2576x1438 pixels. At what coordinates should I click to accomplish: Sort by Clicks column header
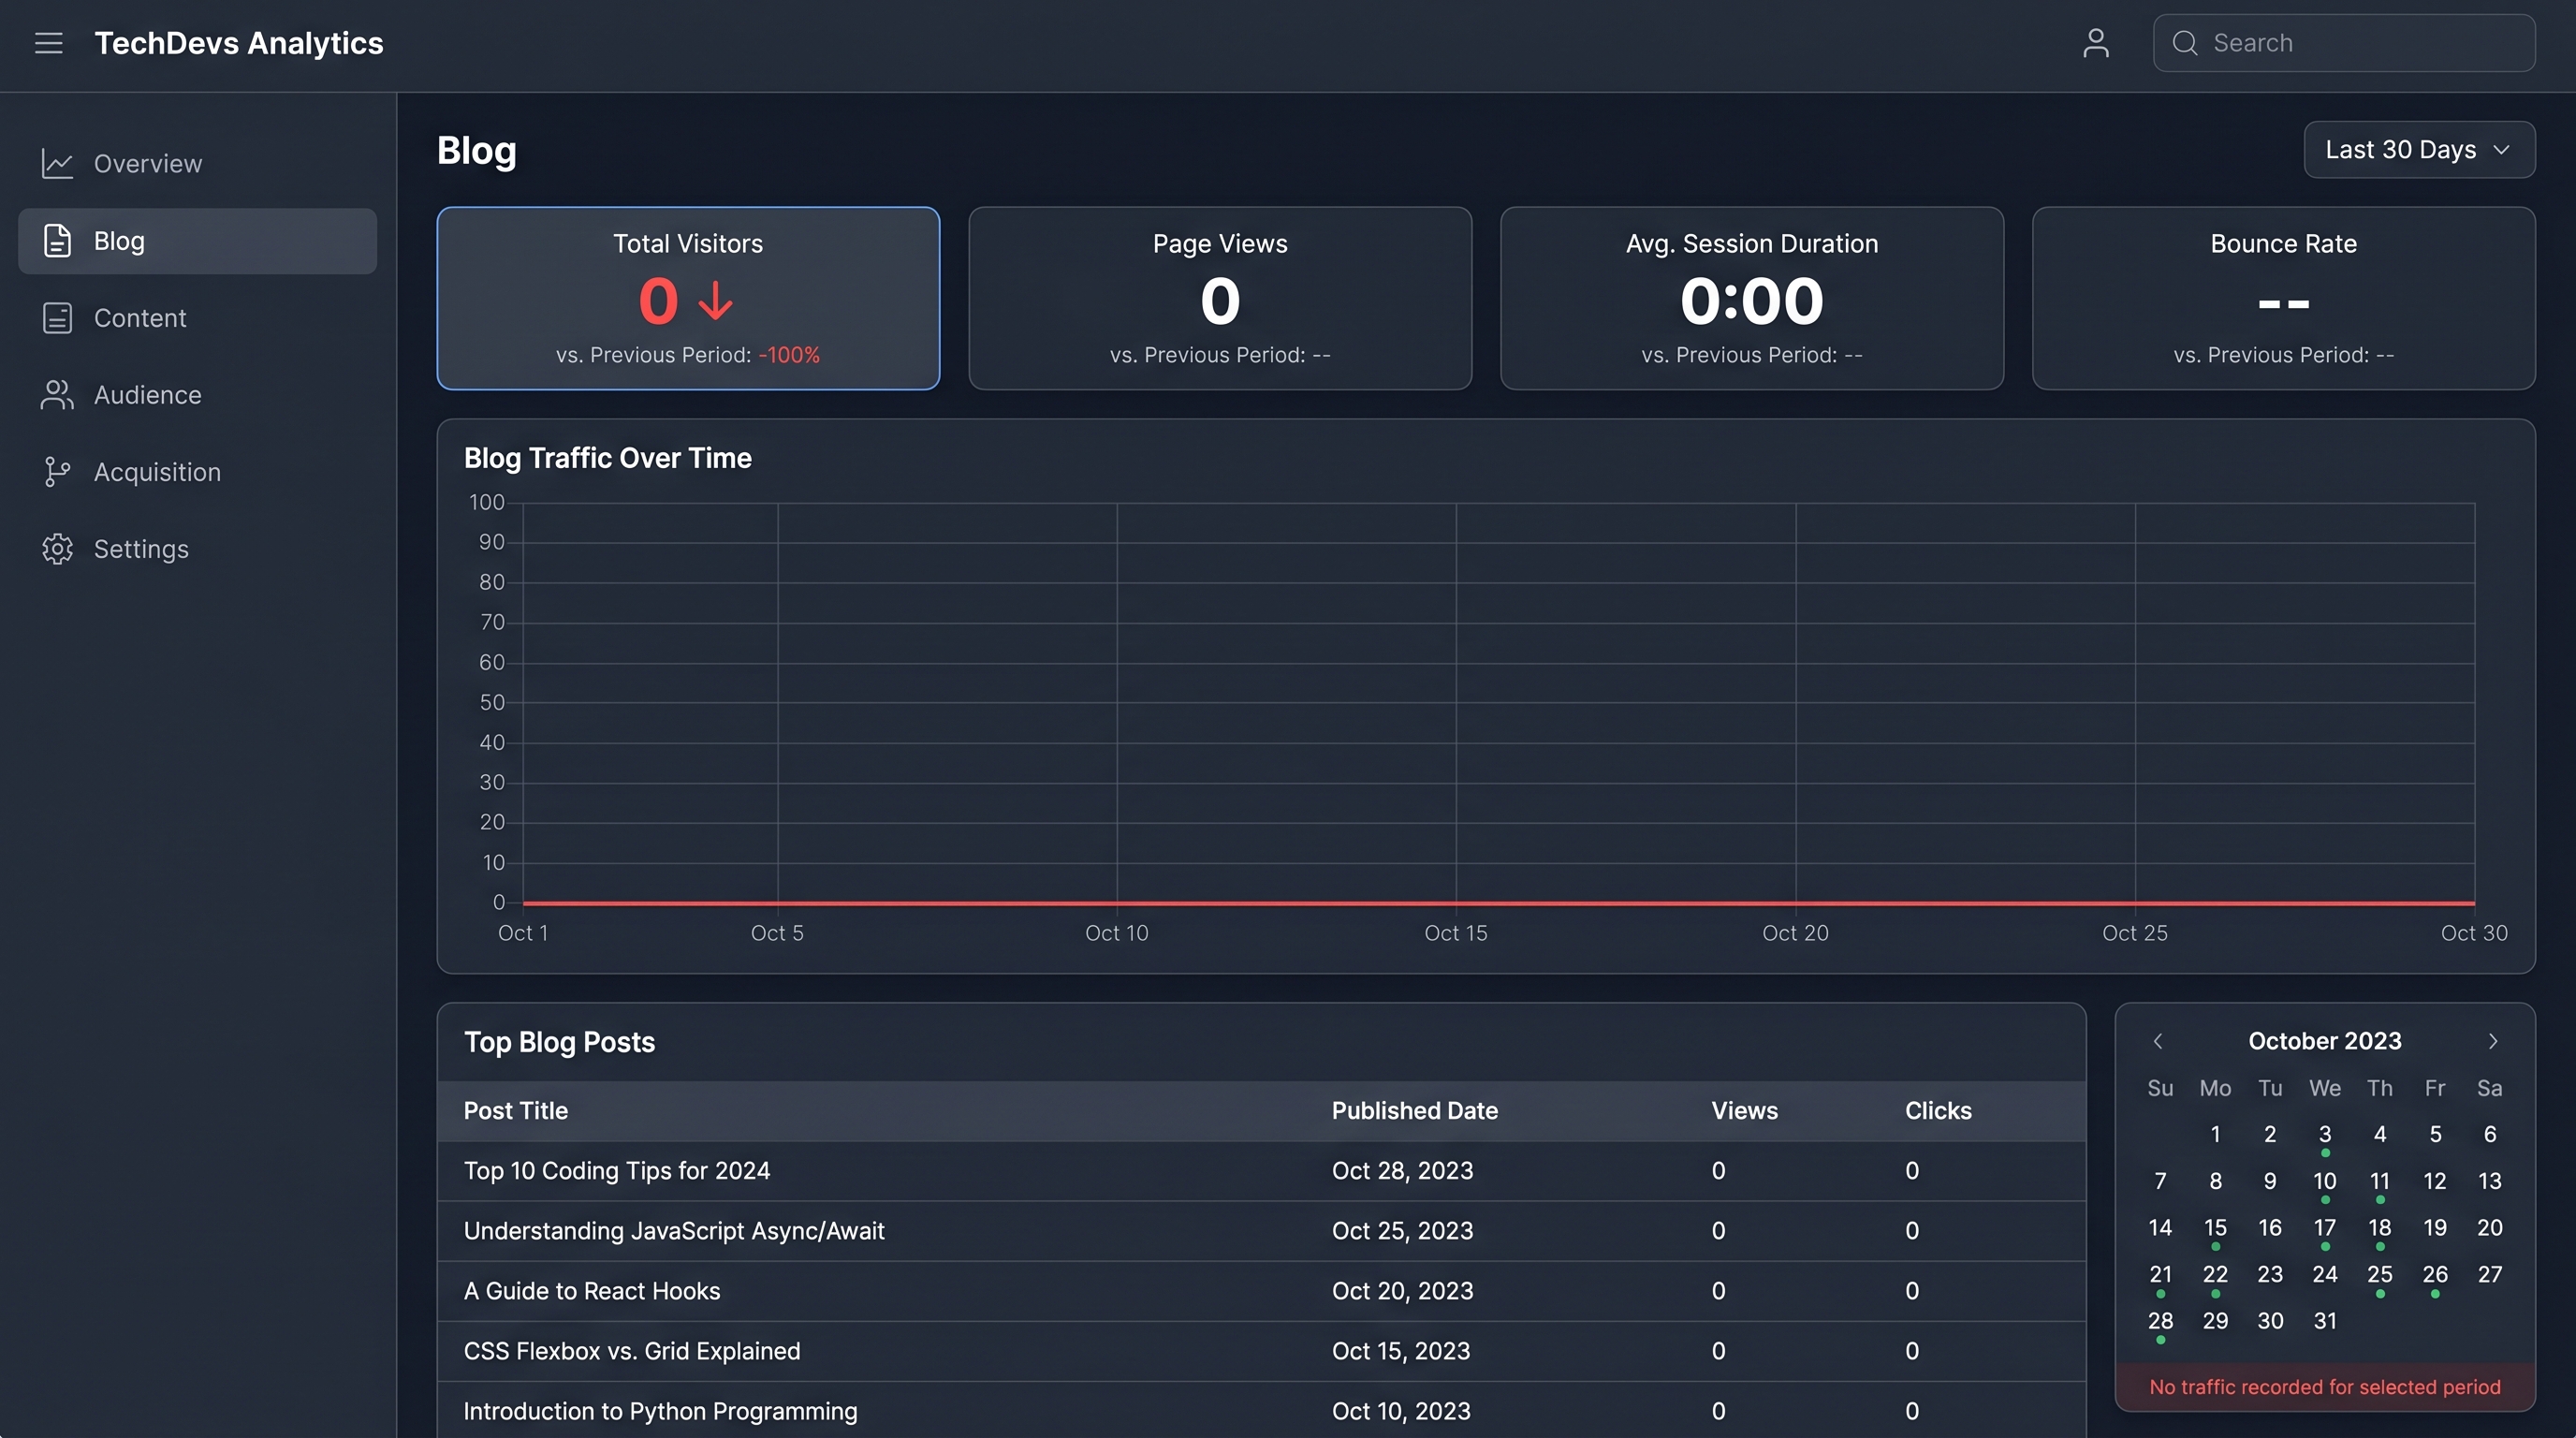[1938, 1111]
